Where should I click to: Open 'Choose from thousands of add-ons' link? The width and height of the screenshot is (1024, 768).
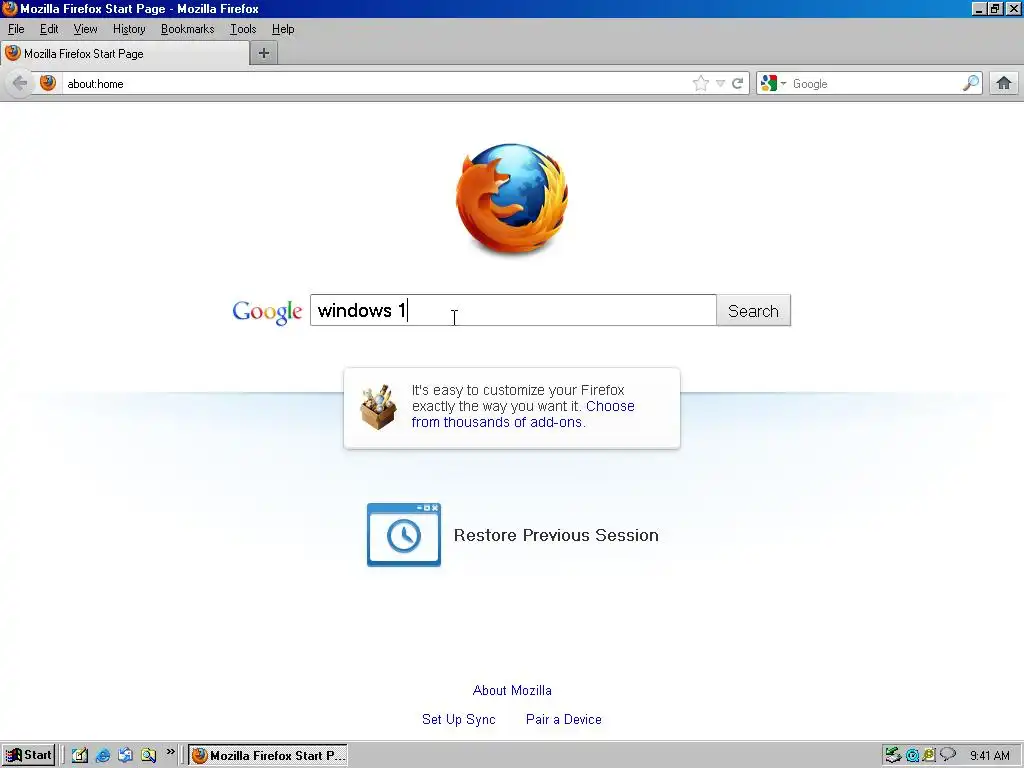pos(522,414)
